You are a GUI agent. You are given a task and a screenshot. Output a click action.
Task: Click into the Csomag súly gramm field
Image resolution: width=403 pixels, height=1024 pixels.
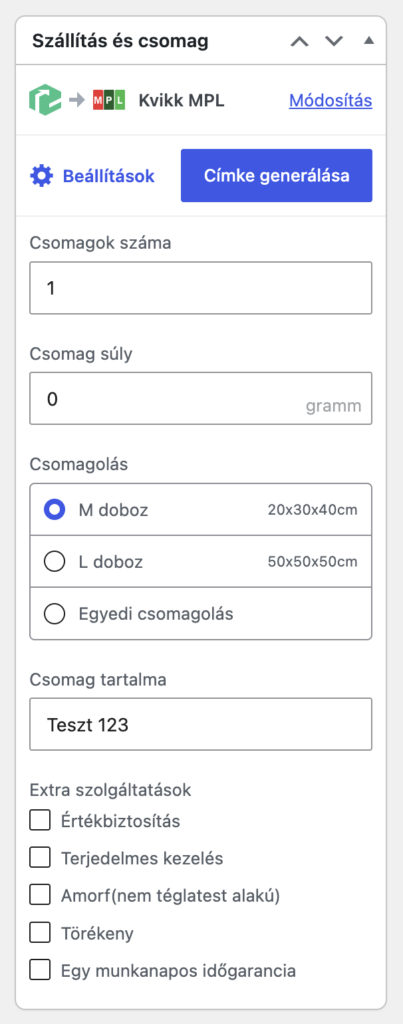201,398
